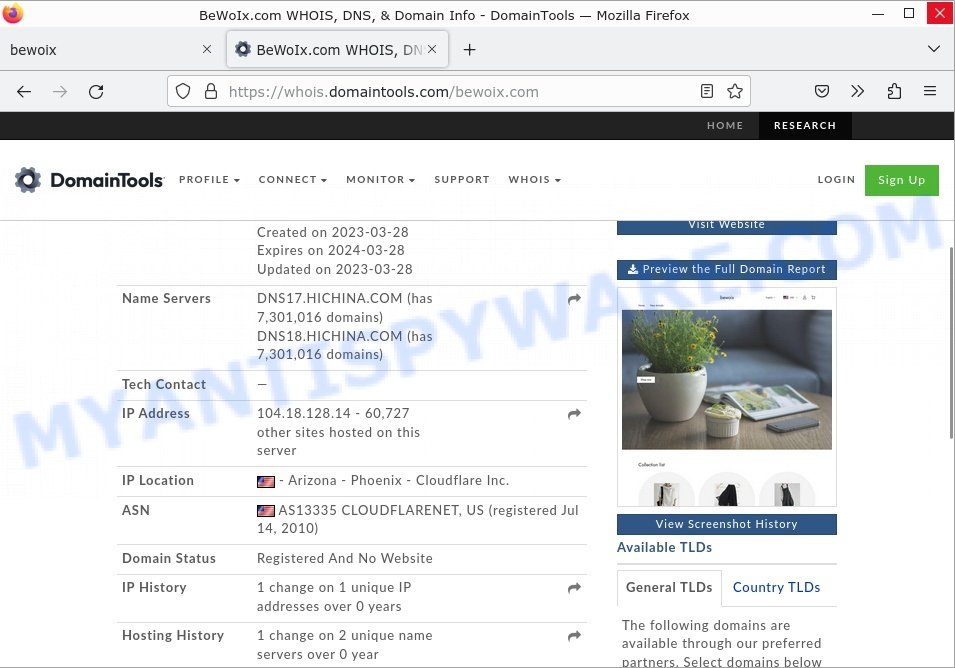Select the General TLDs tab
The height and width of the screenshot is (668, 955).
point(669,588)
